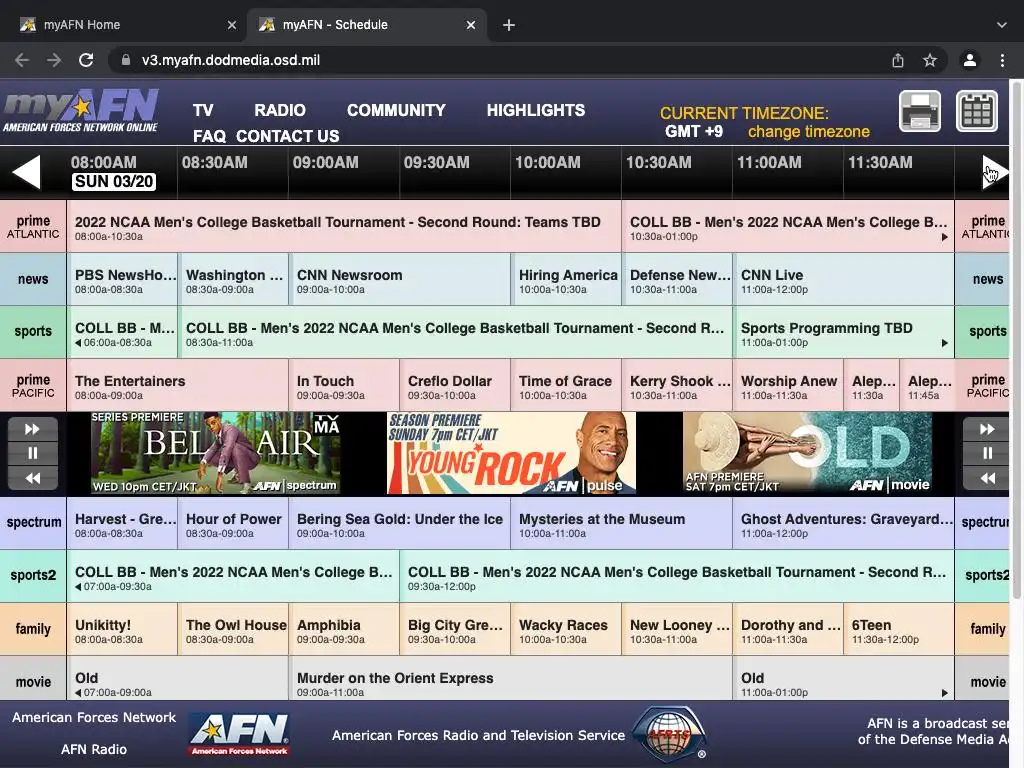
Task: View site security lock info
Action: coord(125,60)
